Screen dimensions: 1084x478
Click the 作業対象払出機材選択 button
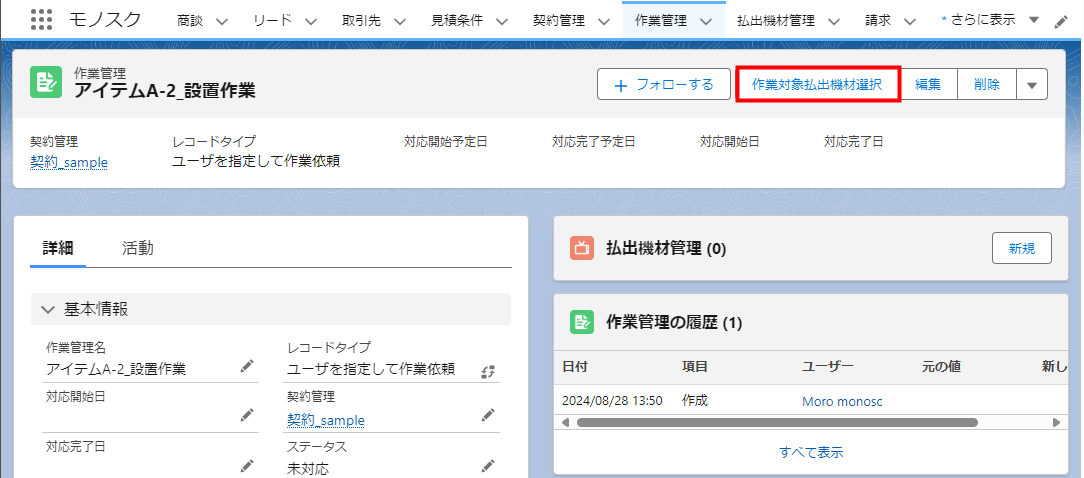(x=817, y=85)
